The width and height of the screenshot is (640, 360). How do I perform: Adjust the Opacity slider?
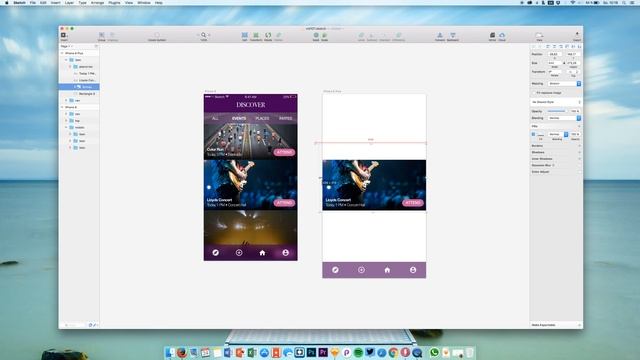557,111
